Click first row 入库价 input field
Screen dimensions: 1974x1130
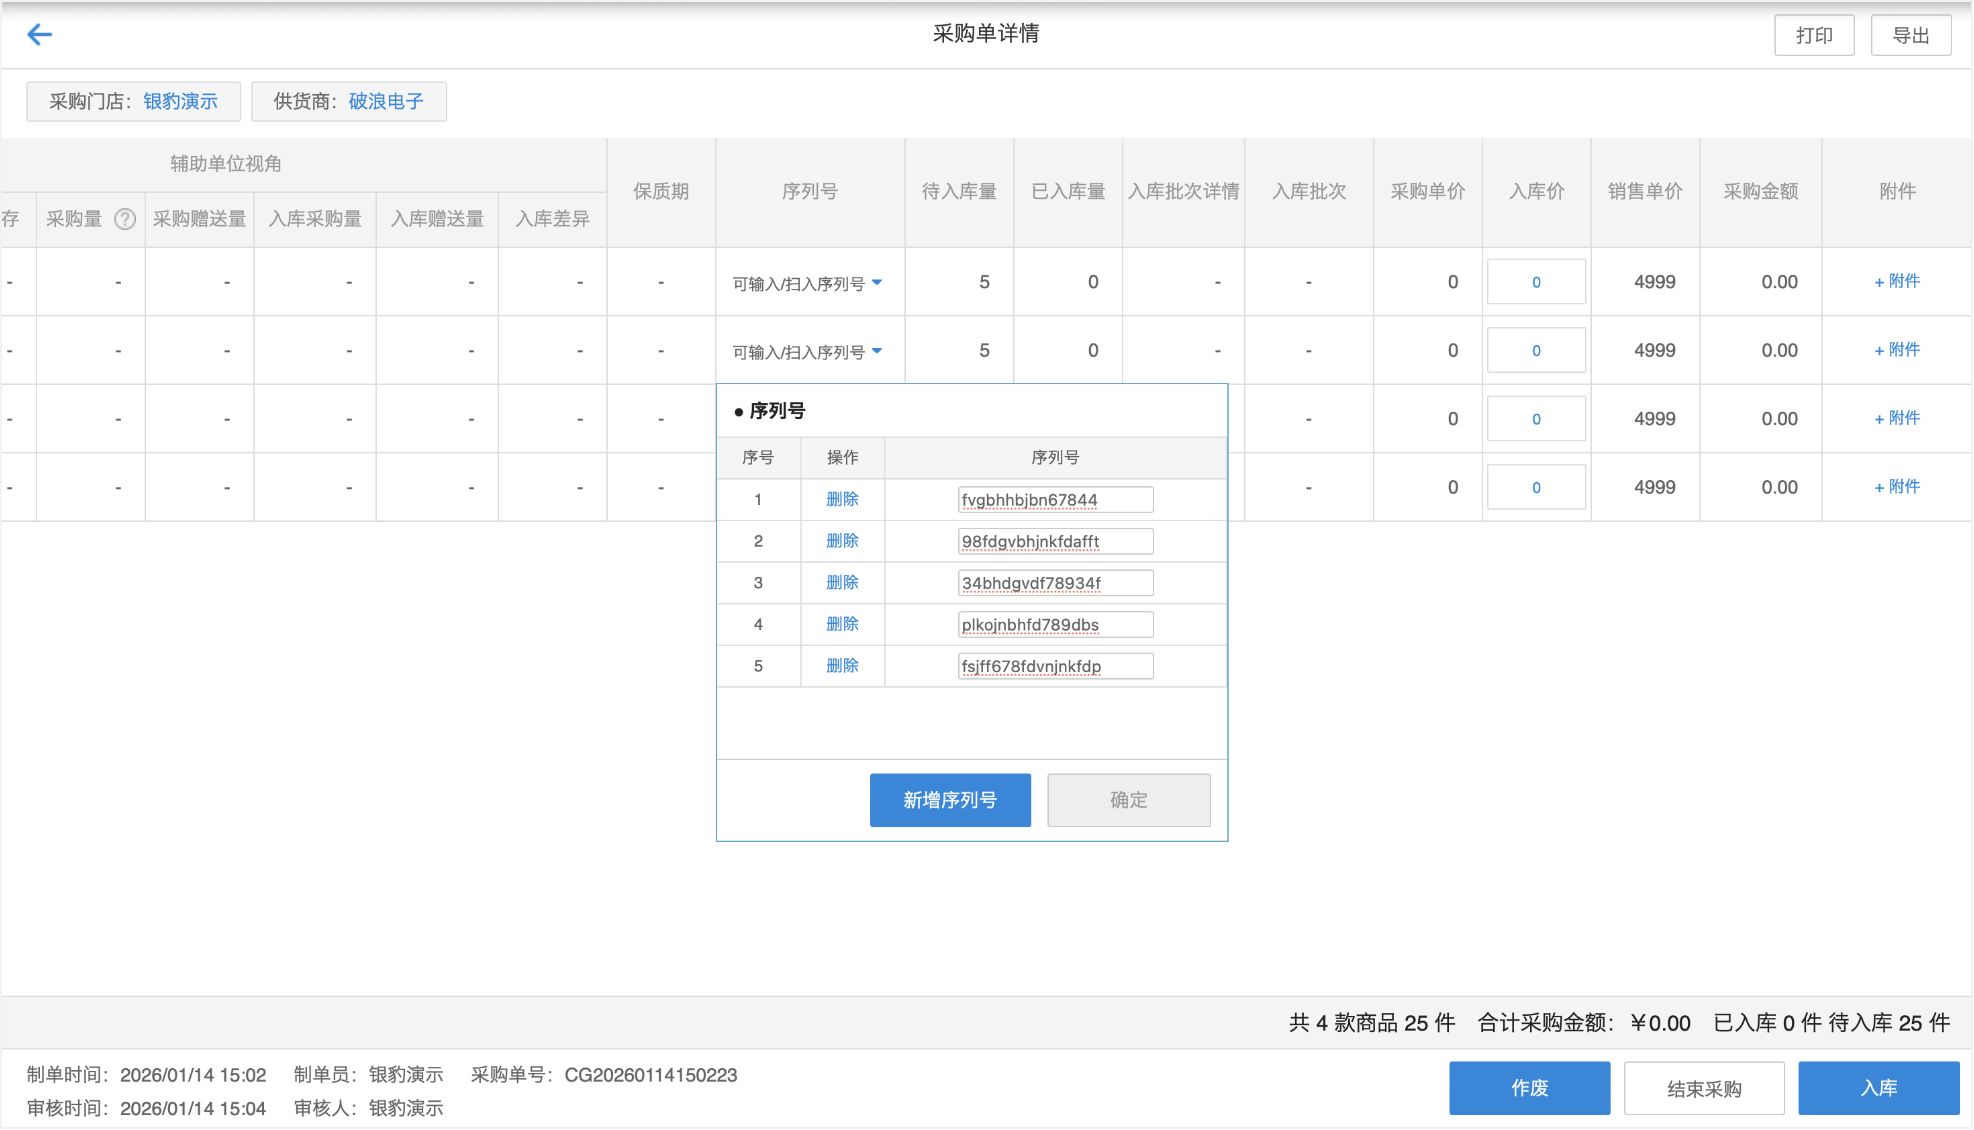1535,282
